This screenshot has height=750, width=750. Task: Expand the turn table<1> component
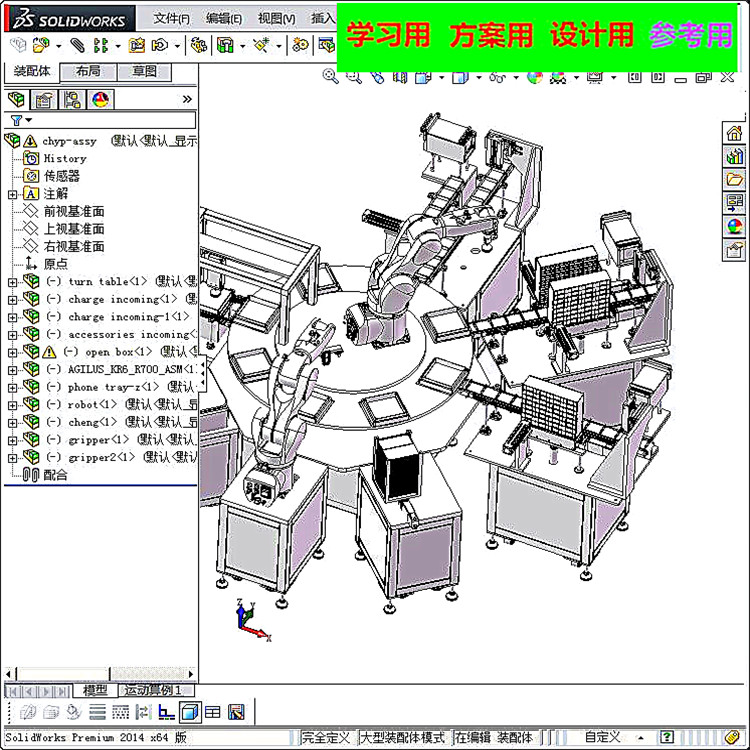12,282
